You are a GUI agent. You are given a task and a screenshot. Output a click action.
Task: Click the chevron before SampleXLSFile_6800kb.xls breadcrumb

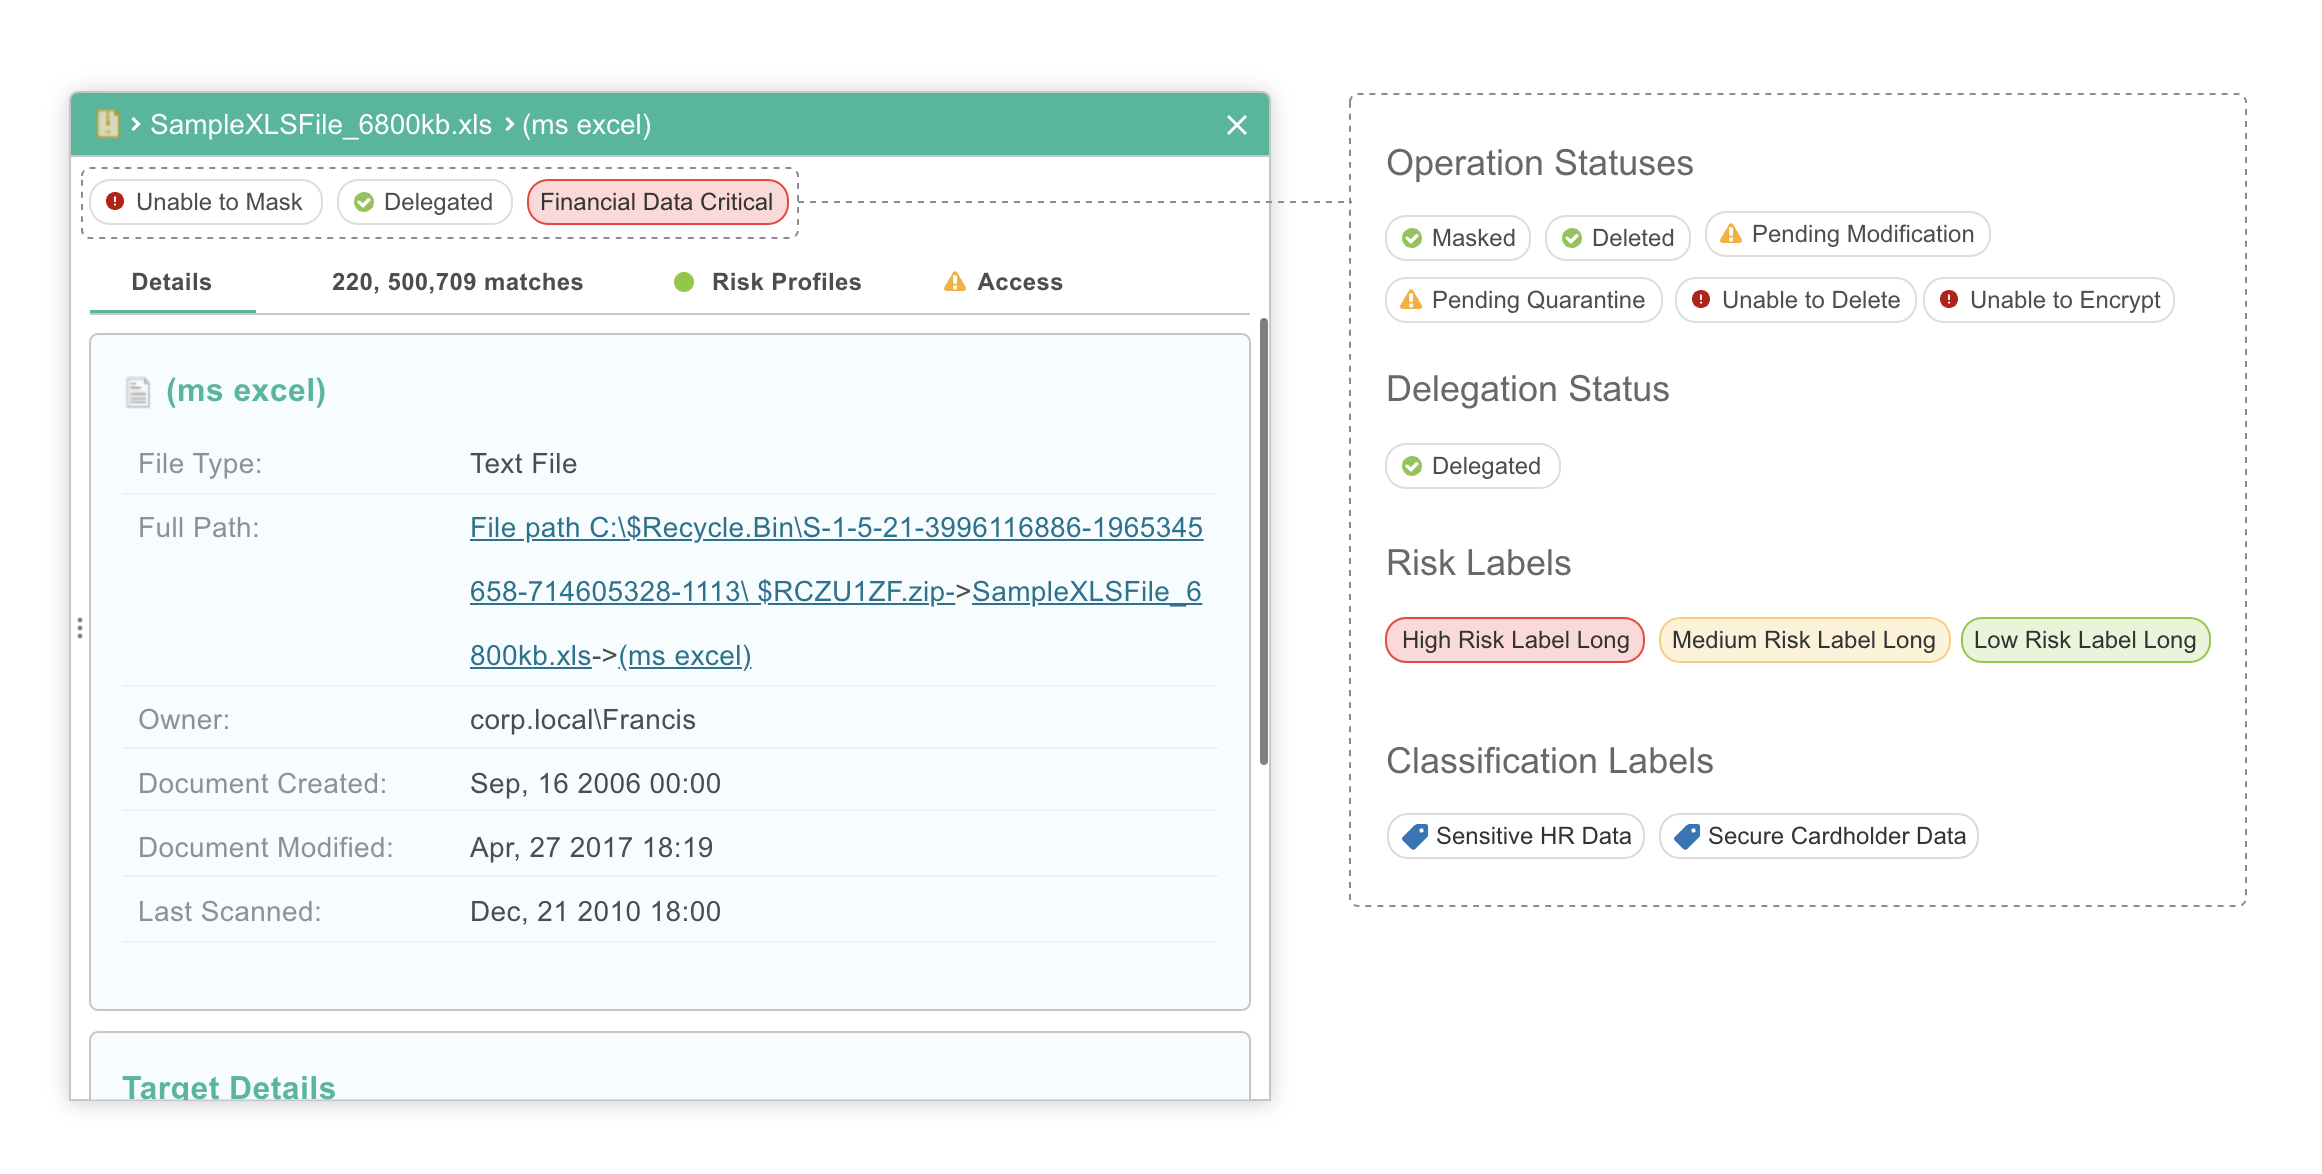[x=135, y=124]
